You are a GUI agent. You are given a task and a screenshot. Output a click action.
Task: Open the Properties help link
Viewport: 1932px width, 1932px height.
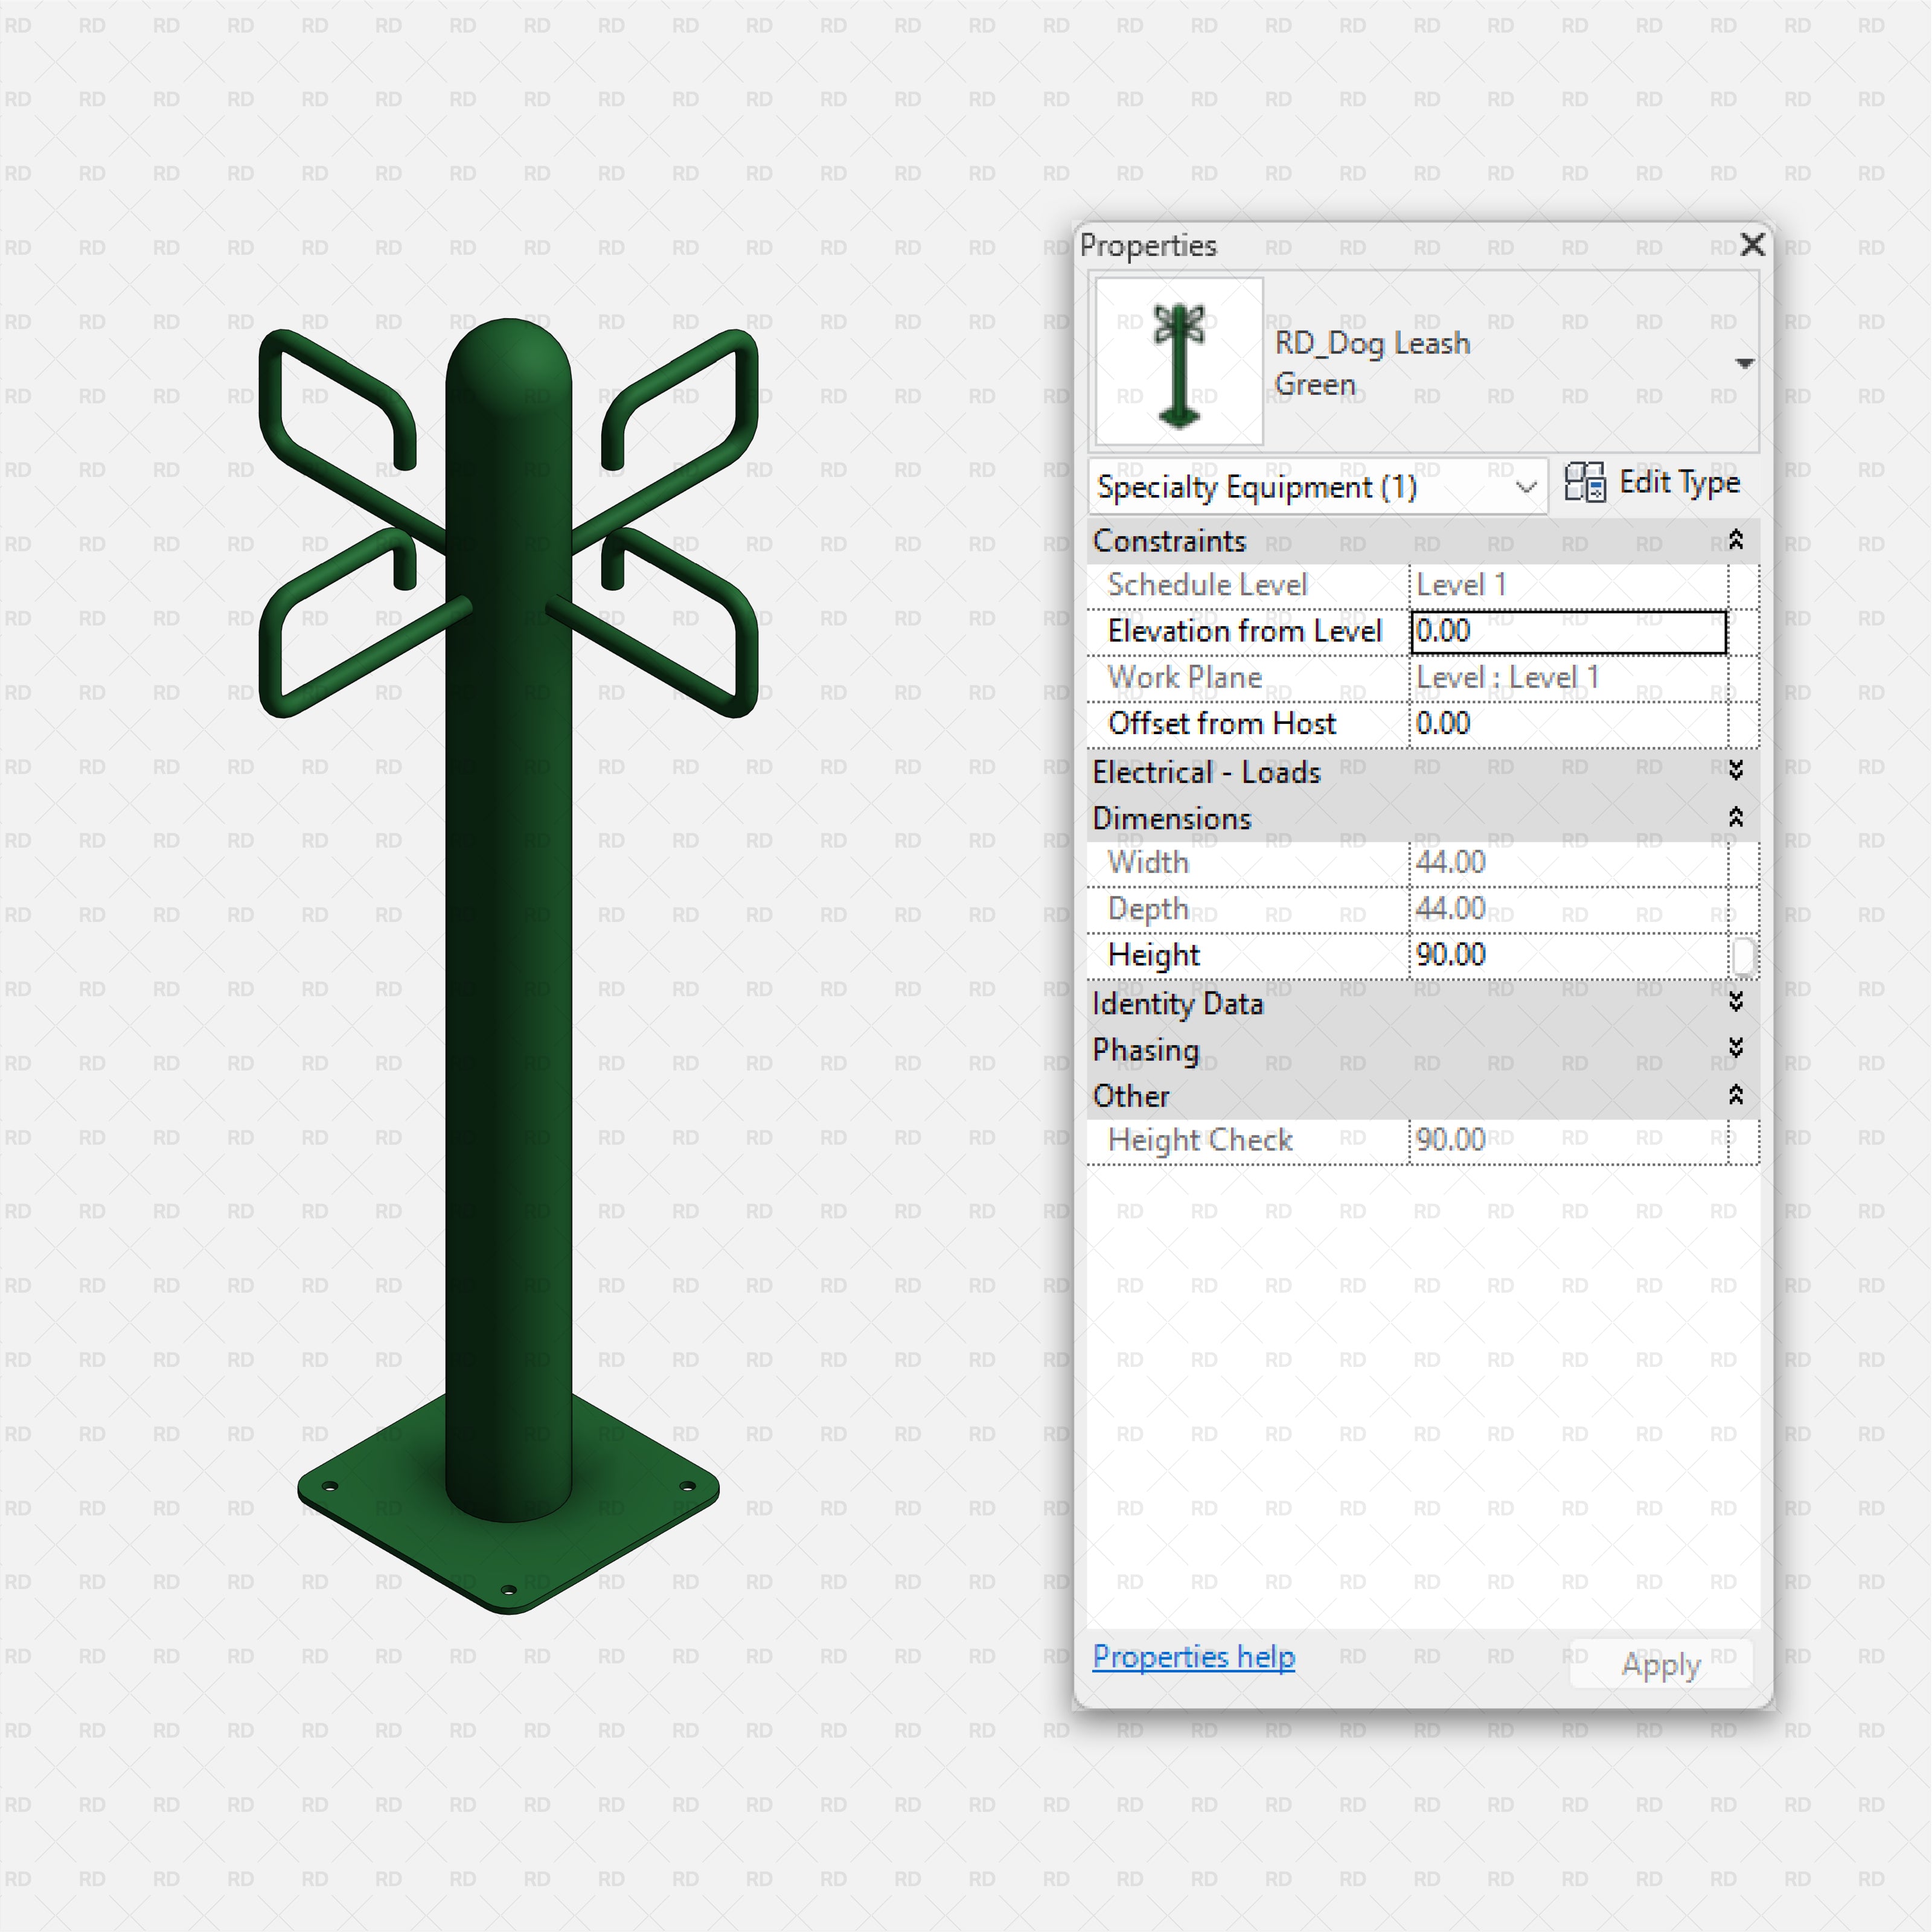pos(1193,1657)
